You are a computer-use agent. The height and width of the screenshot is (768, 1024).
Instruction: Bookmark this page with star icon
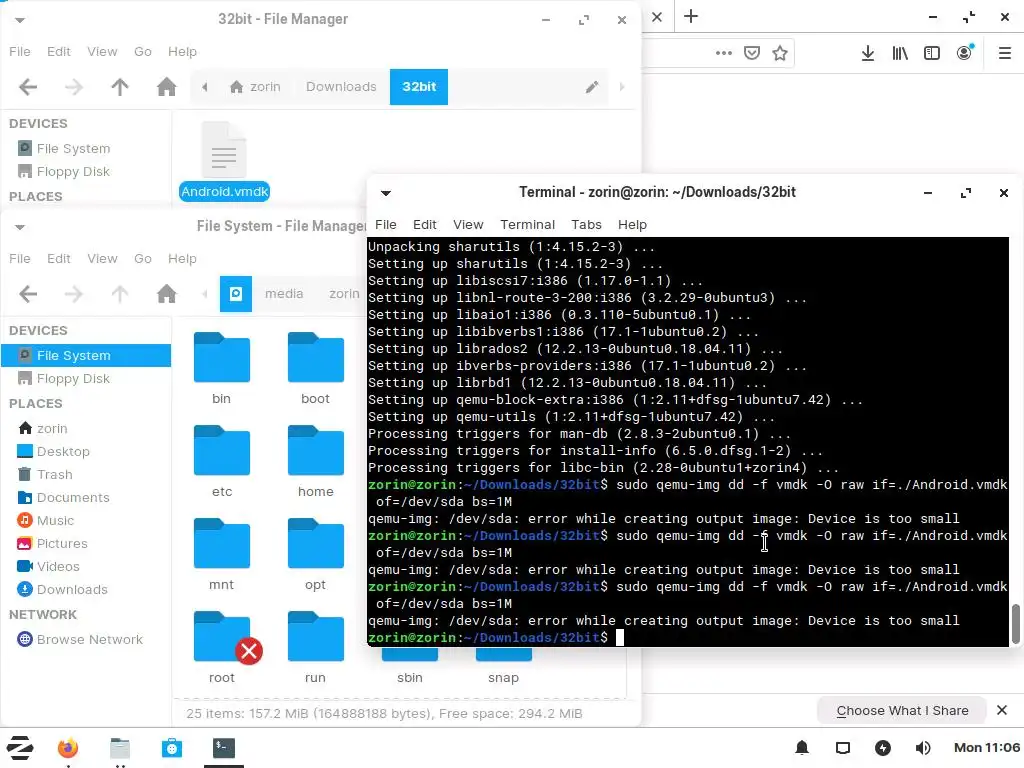[780, 53]
